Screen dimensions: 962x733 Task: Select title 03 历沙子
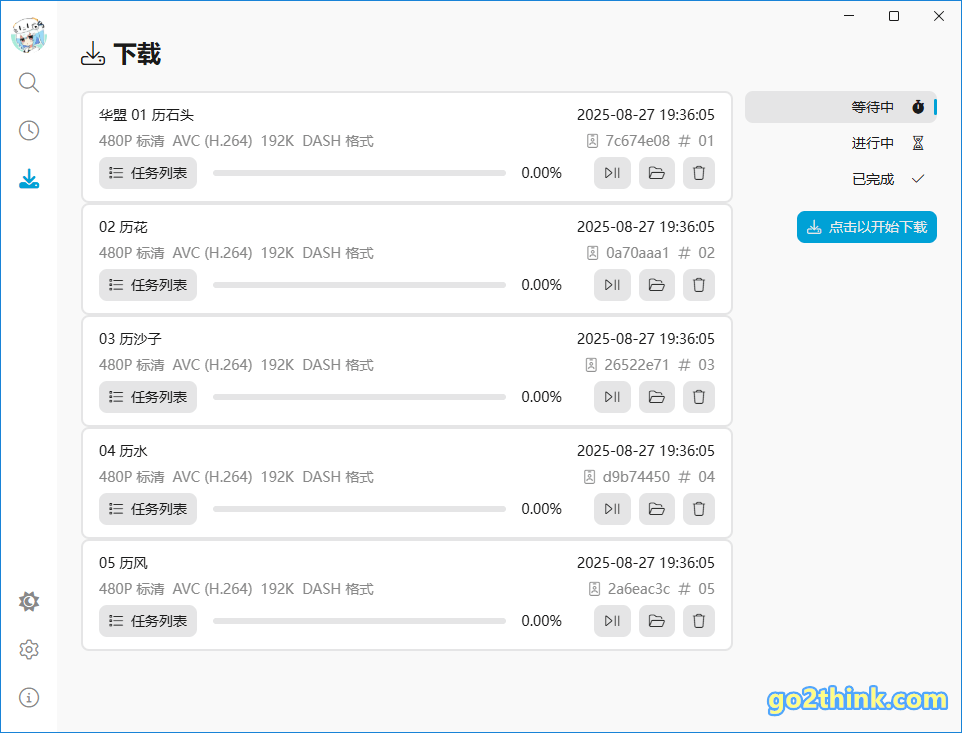pos(130,339)
